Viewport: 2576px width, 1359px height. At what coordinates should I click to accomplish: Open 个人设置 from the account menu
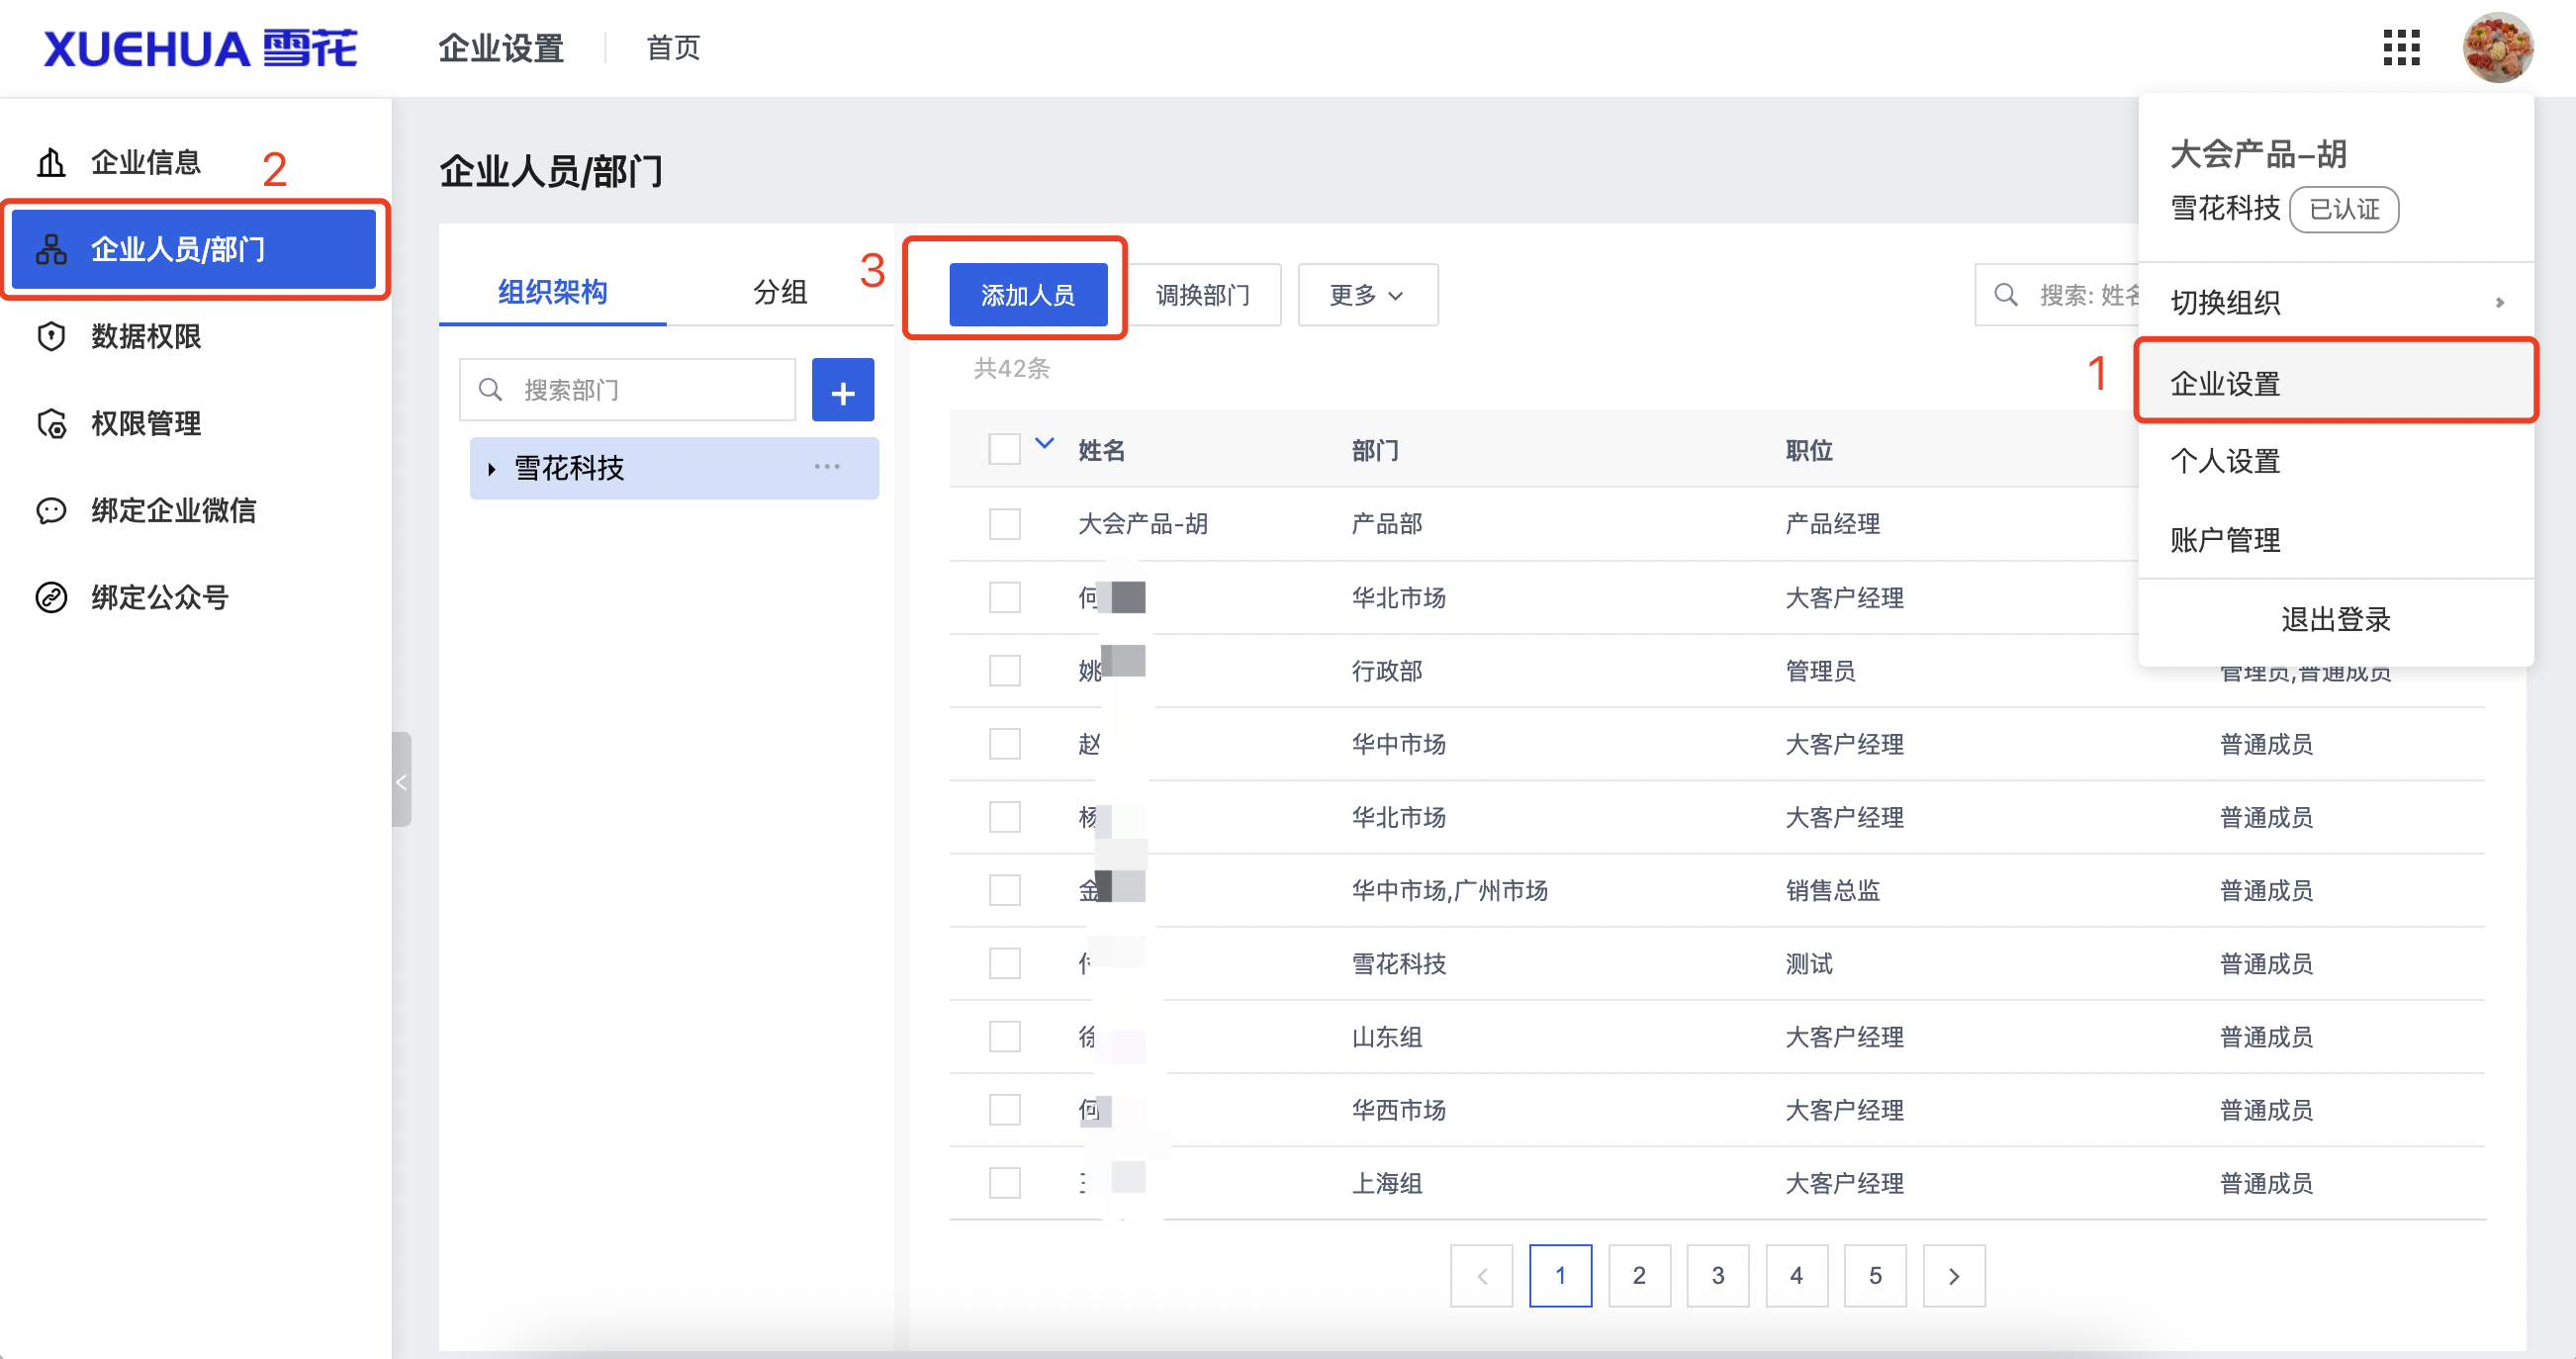2224,461
